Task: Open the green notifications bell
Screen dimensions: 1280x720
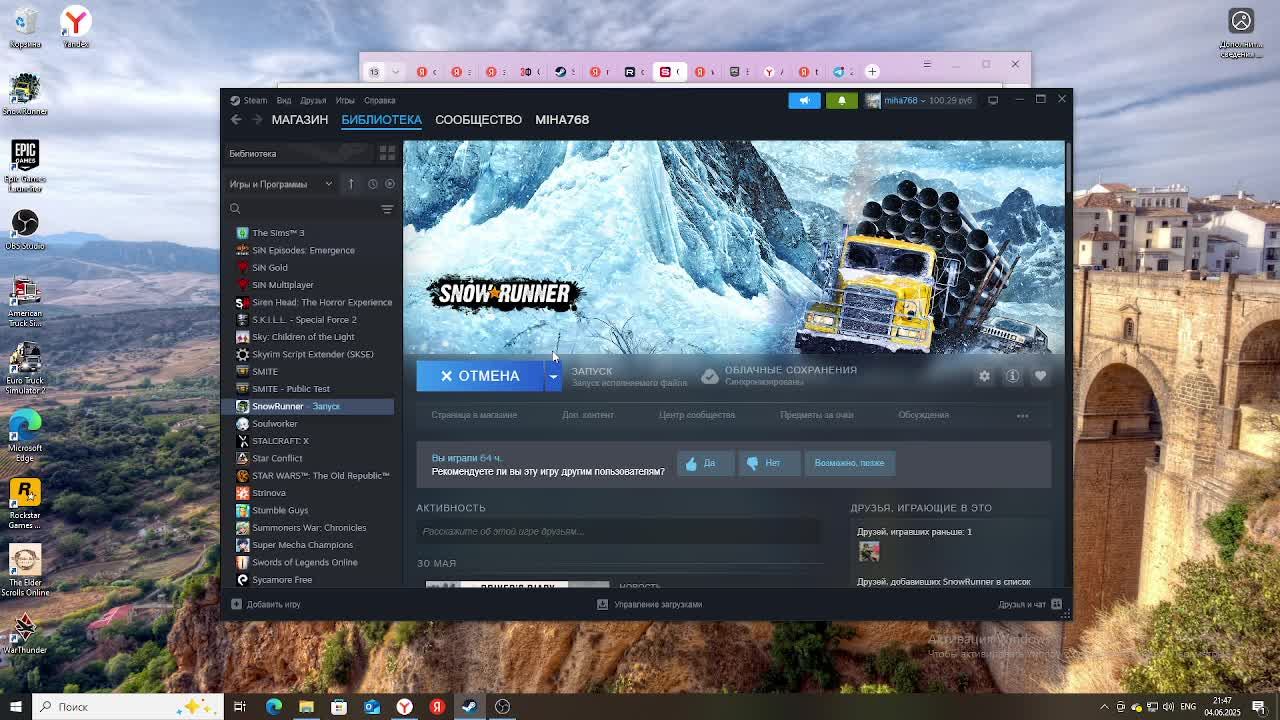Action: click(841, 100)
